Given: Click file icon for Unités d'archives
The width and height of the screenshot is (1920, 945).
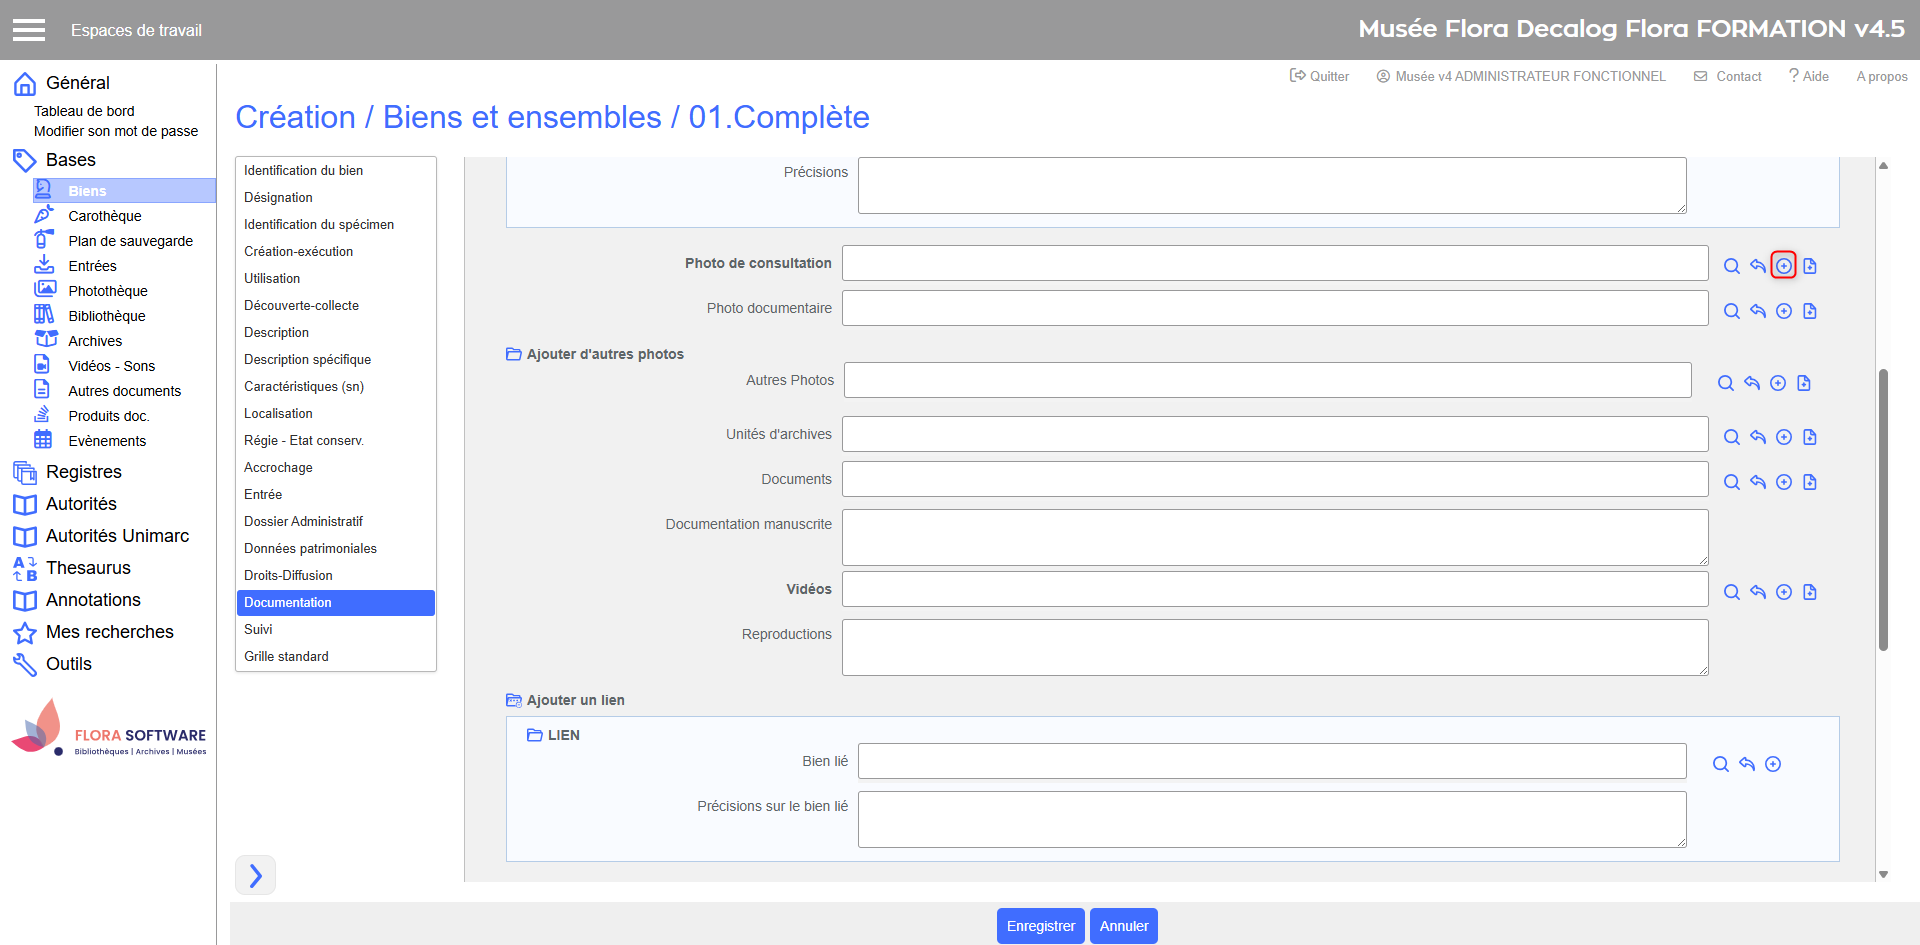Looking at the screenshot, I should point(1809,437).
